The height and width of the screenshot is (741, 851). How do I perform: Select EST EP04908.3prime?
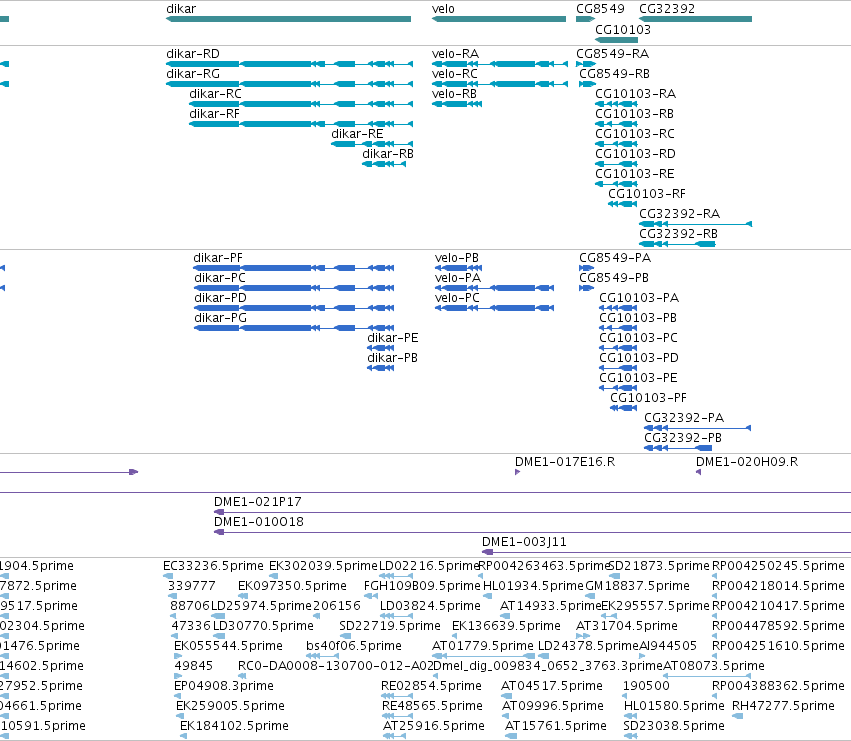224,686
